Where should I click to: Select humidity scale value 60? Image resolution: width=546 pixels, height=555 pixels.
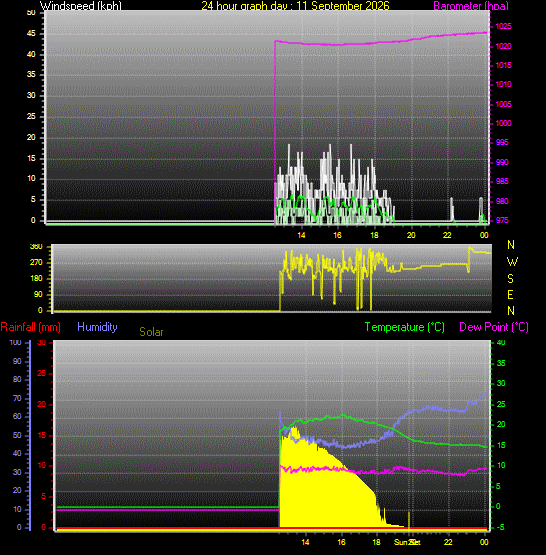click(17, 417)
